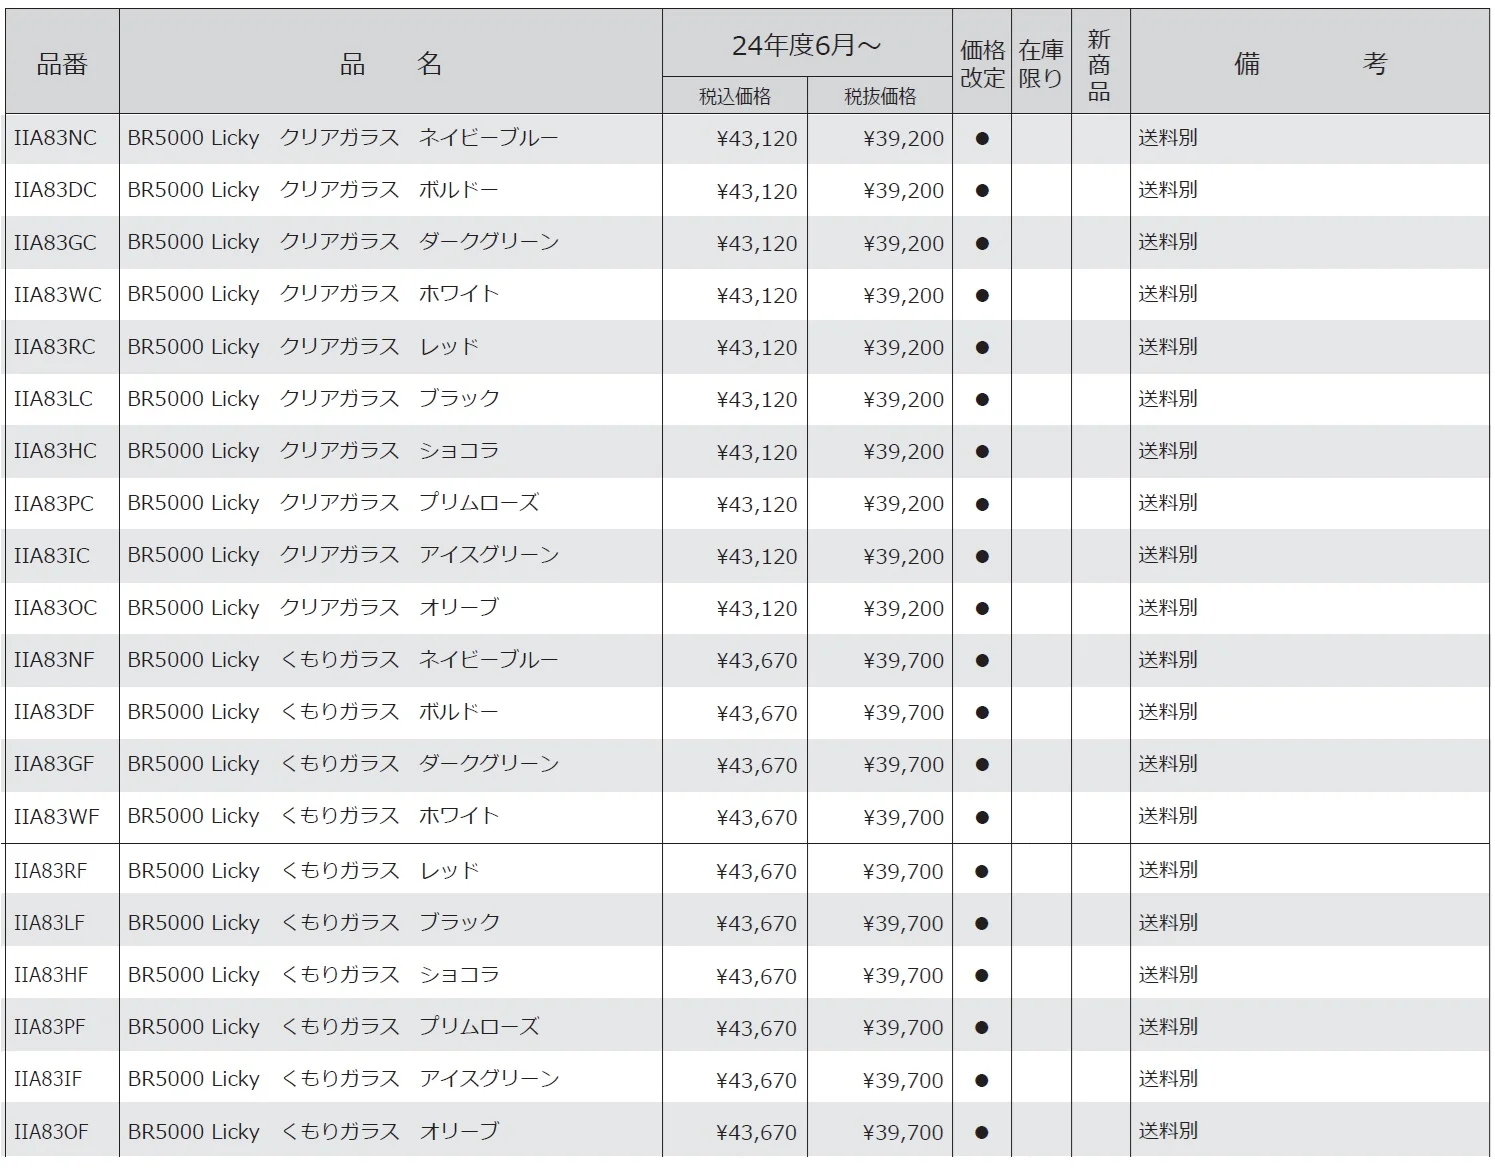Select product code IIA83RF
The width and height of the screenshot is (1495, 1168).
tap(50, 870)
